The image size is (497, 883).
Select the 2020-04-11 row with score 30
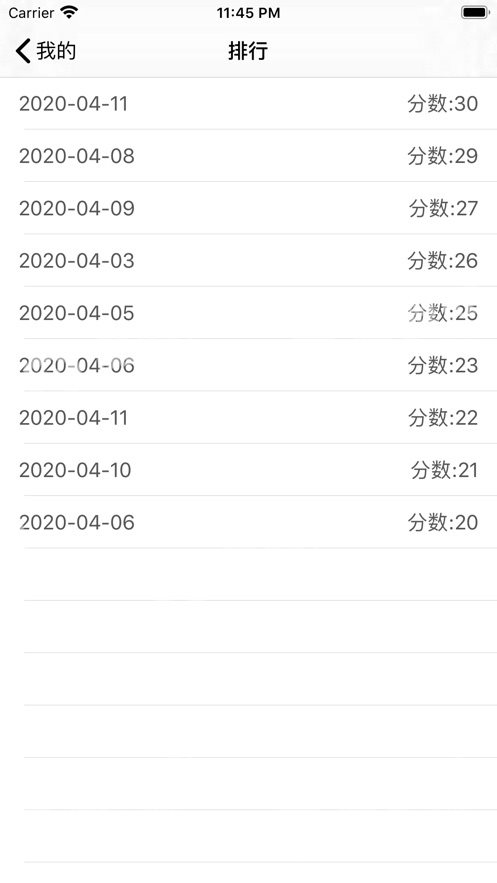[x=248, y=104]
